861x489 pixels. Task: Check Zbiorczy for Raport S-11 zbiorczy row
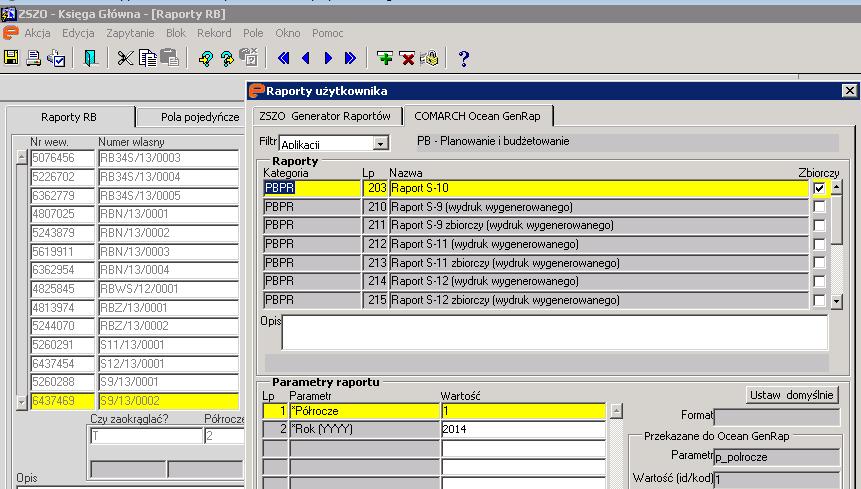(x=819, y=263)
